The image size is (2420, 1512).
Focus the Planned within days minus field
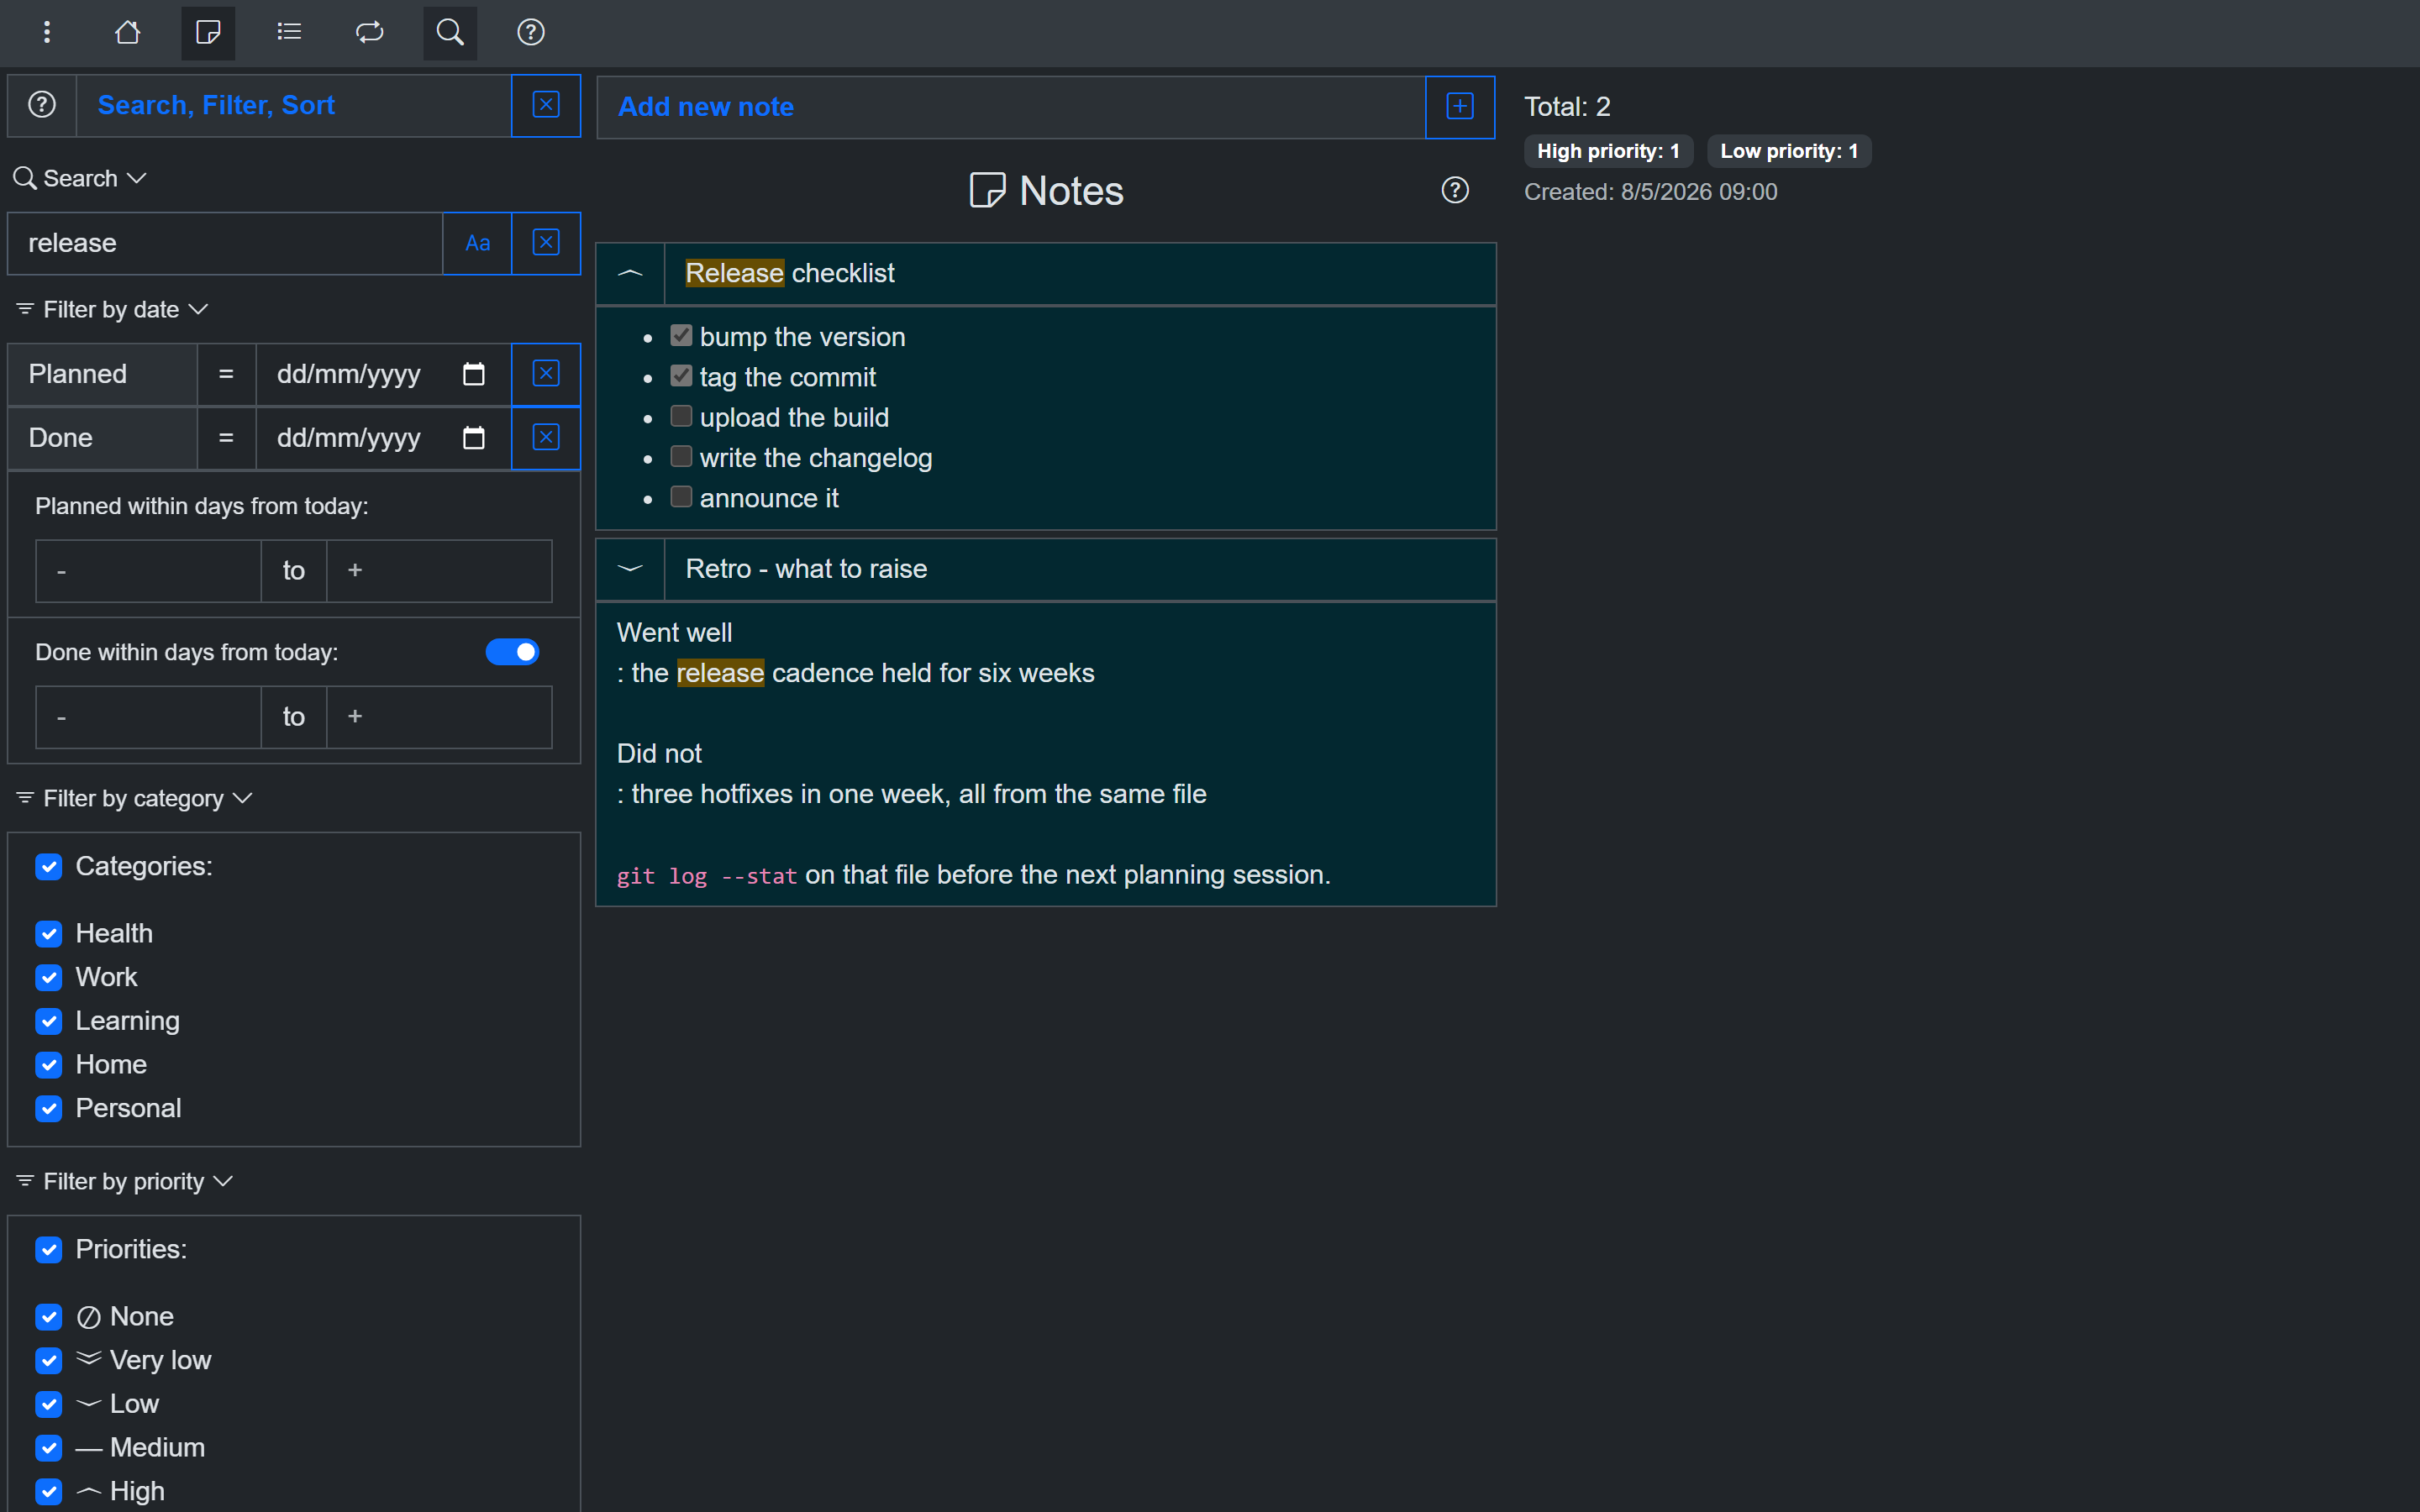148,571
